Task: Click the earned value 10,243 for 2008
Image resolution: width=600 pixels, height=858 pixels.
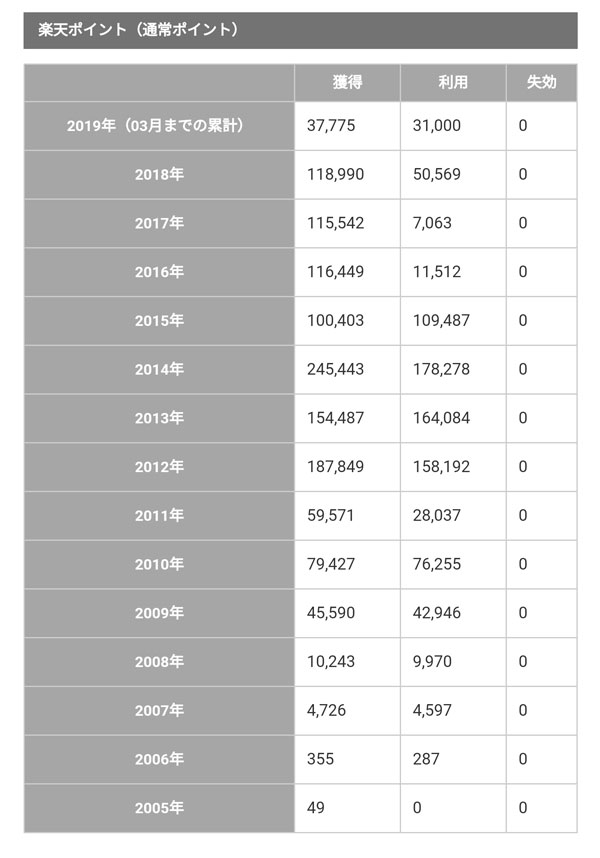Action: 330,662
